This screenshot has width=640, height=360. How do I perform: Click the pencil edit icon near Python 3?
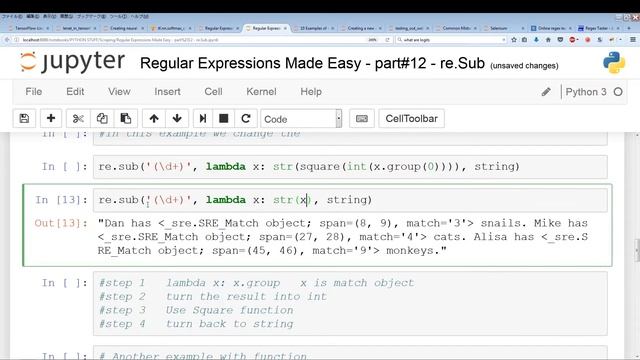(x=546, y=92)
